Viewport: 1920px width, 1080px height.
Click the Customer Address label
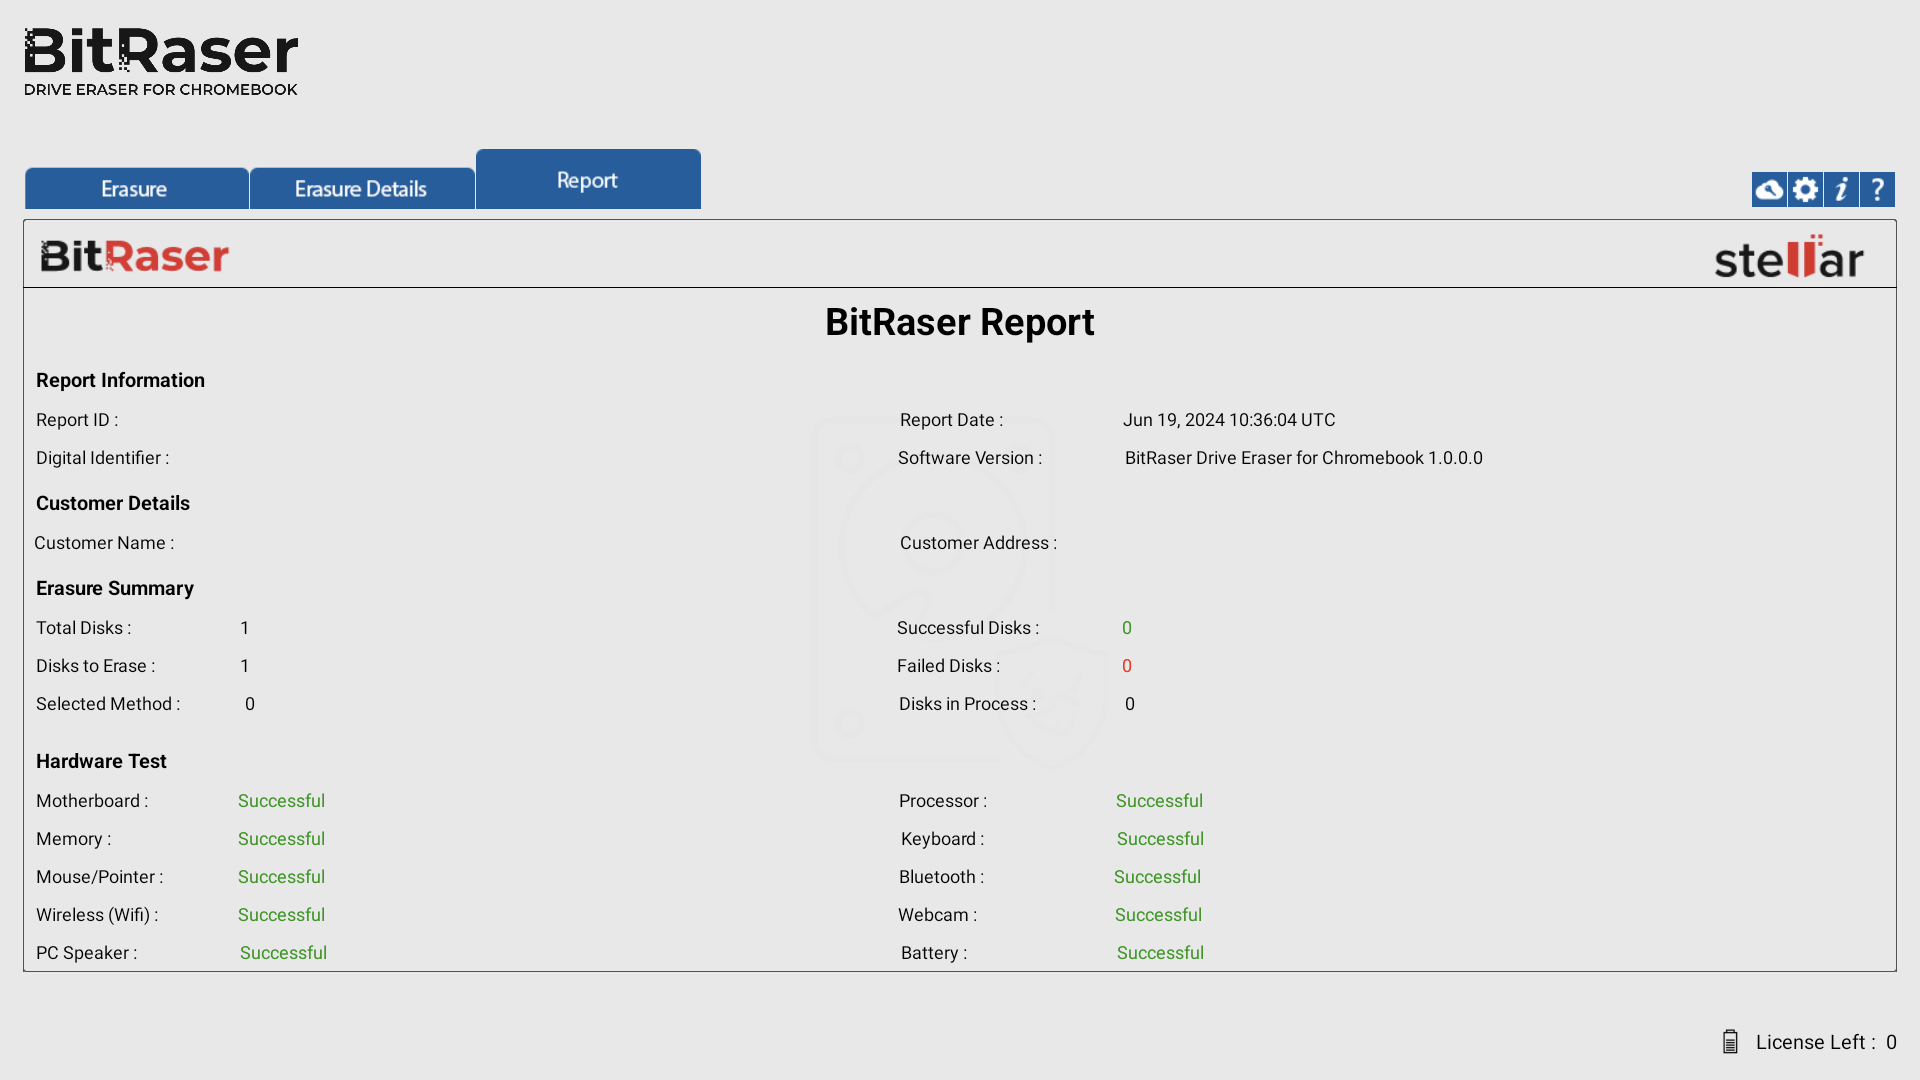pyautogui.click(x=978, y=543)
